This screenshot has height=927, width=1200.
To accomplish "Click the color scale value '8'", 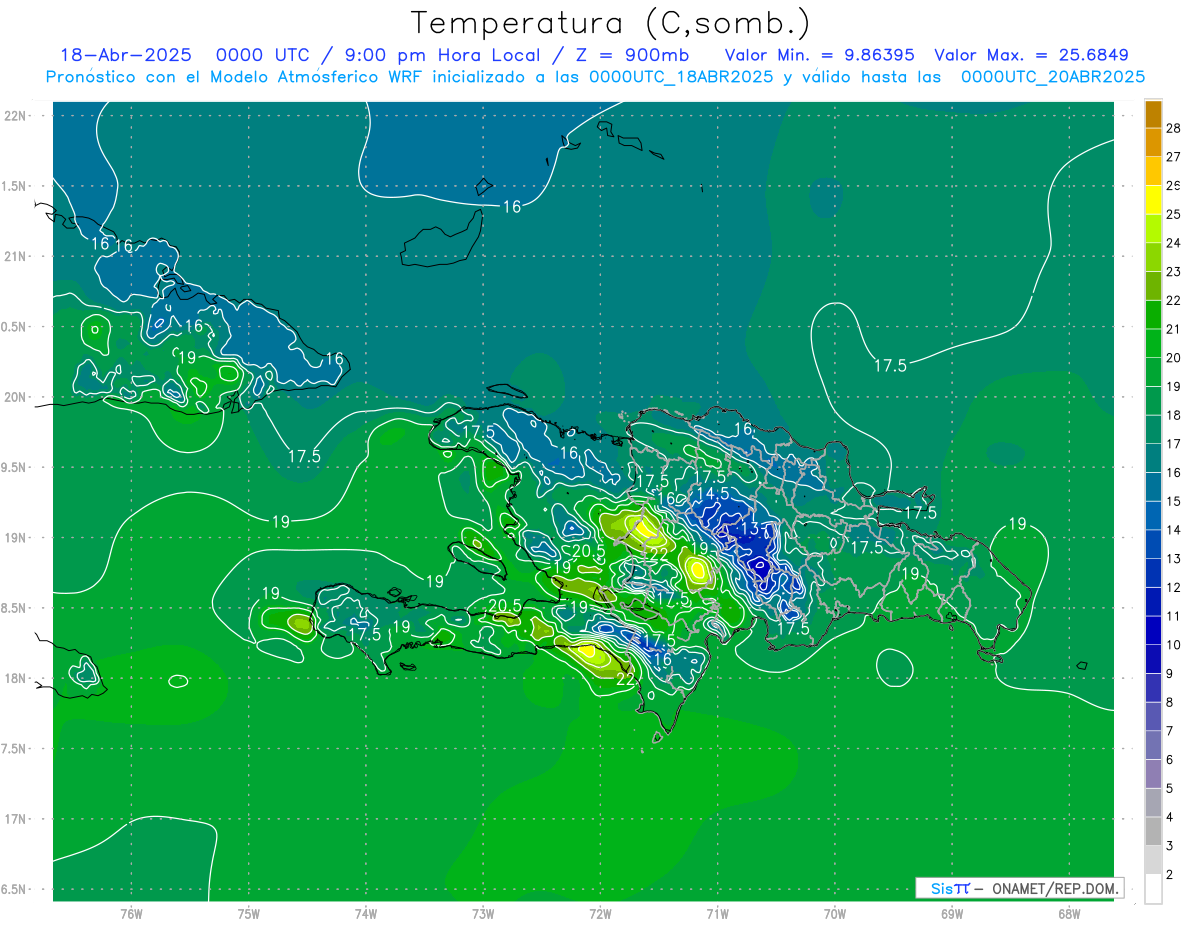I will click(1170, 703).
